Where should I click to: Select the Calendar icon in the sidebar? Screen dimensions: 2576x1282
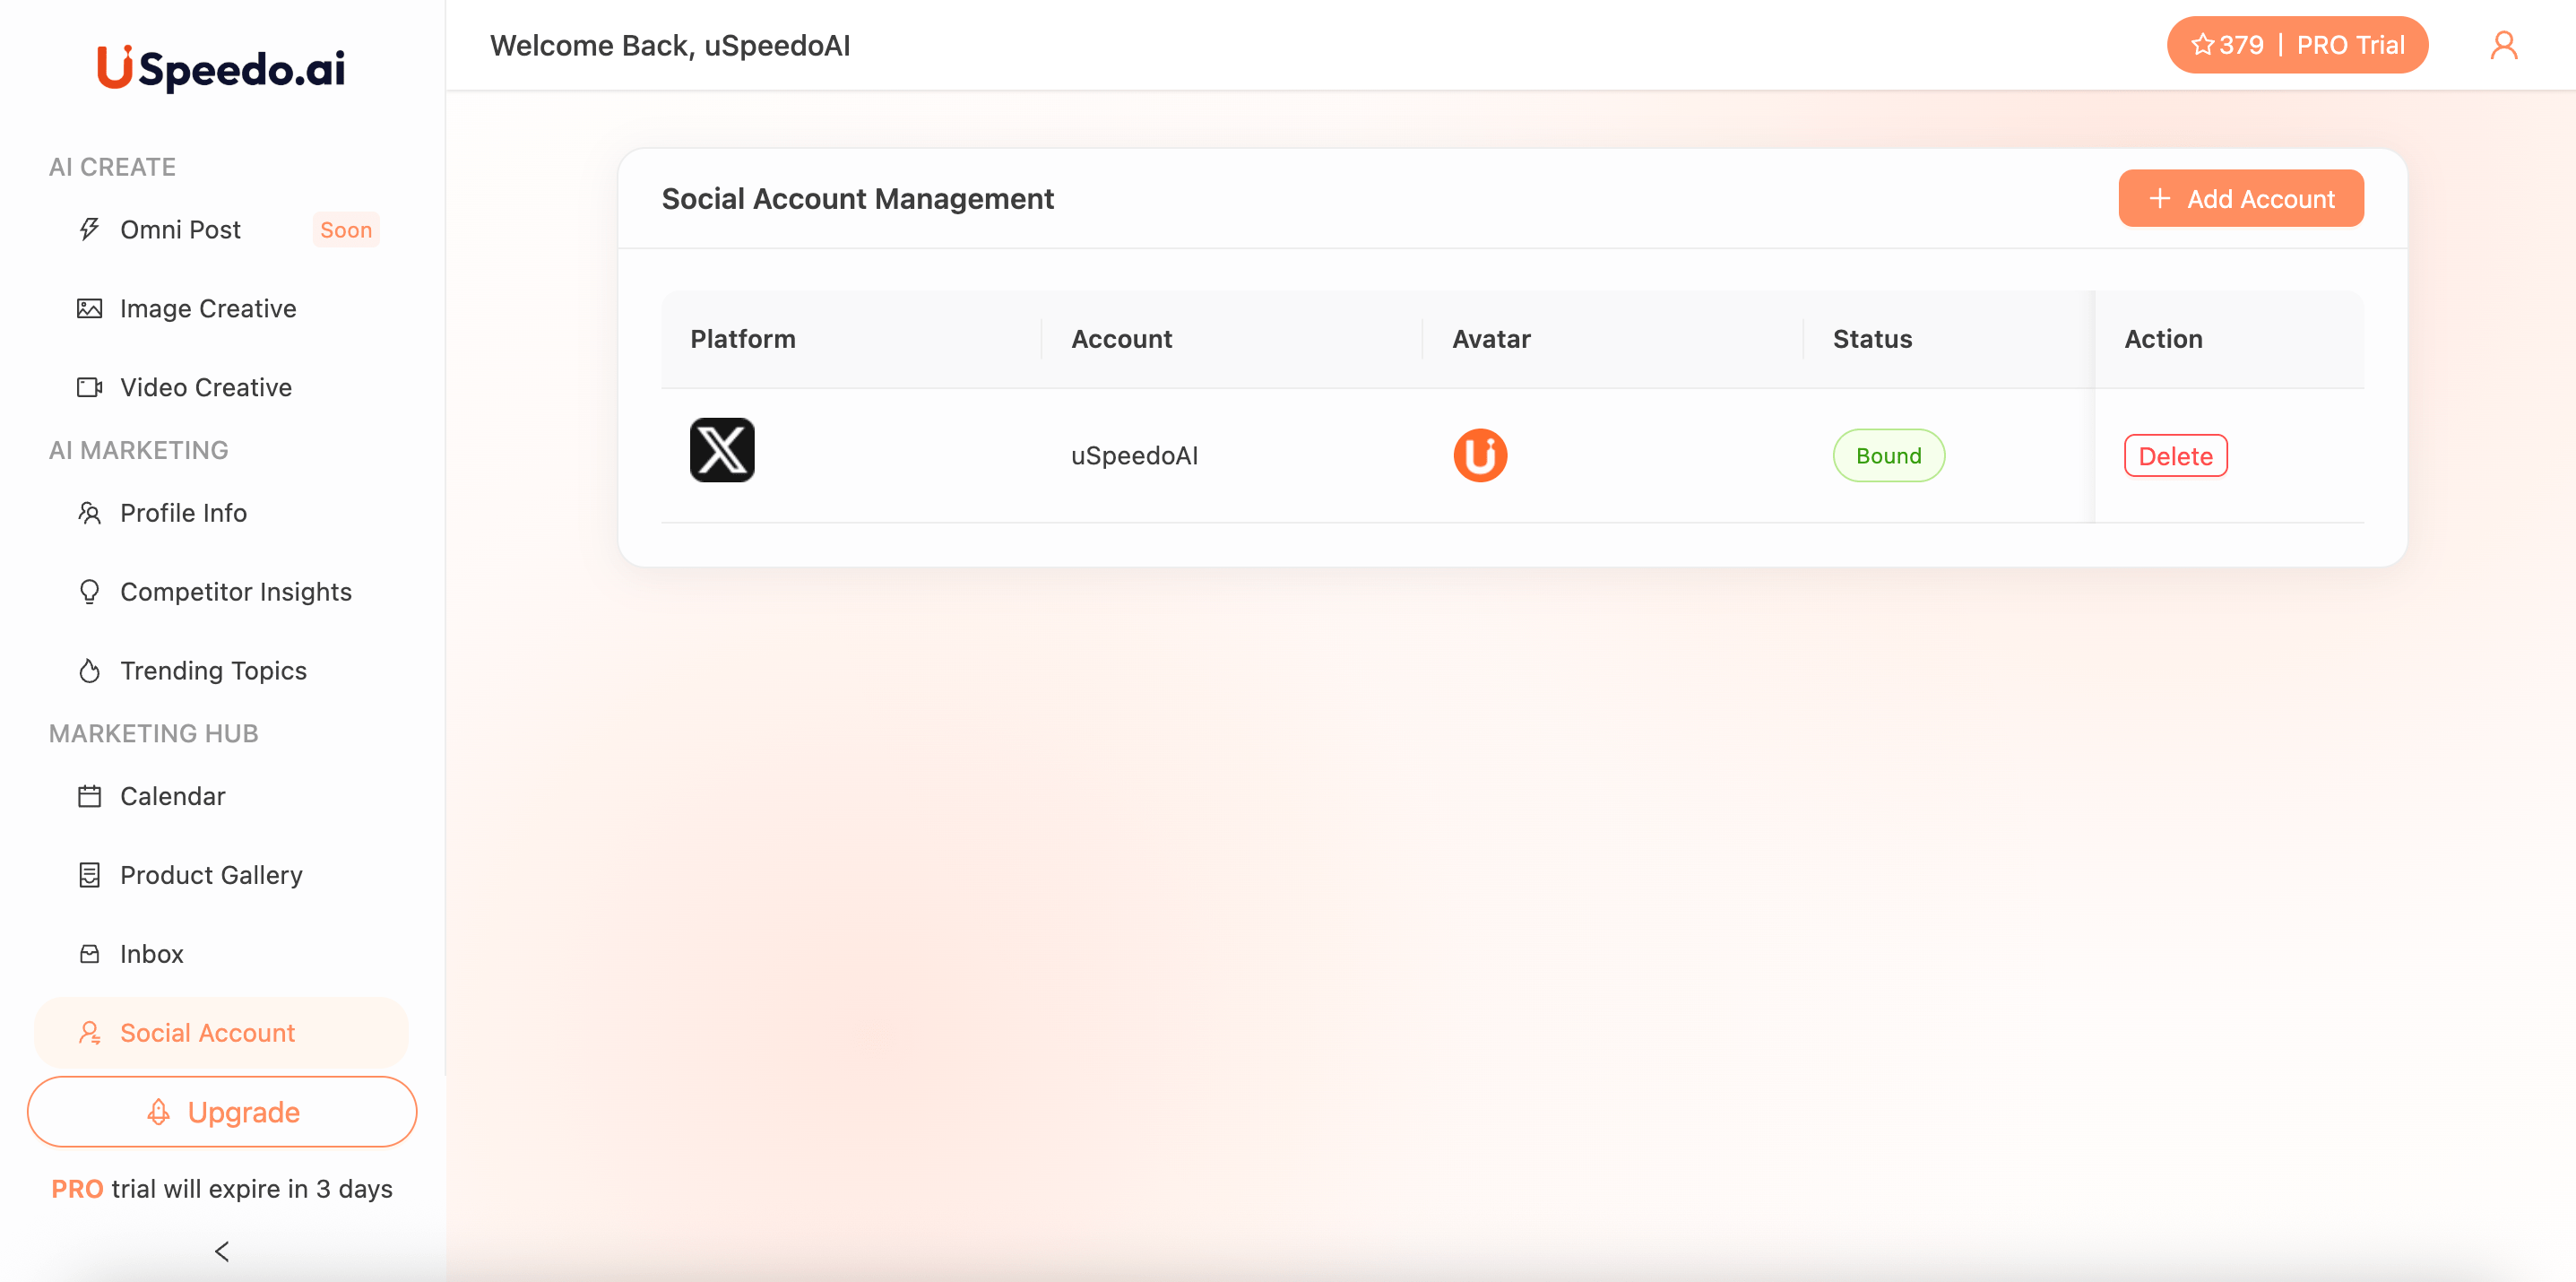[90, 796]
